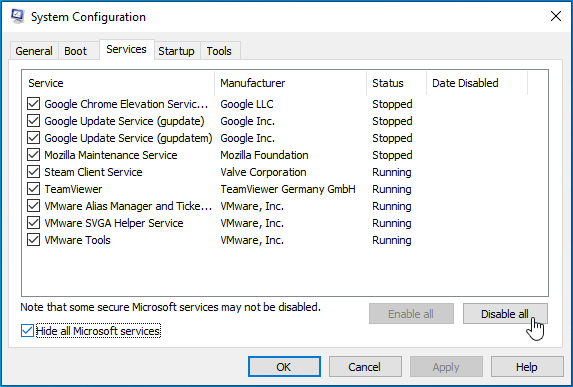
Task: Select VMware Alias Manager and Ticket service name
Action: coord(128,206)
